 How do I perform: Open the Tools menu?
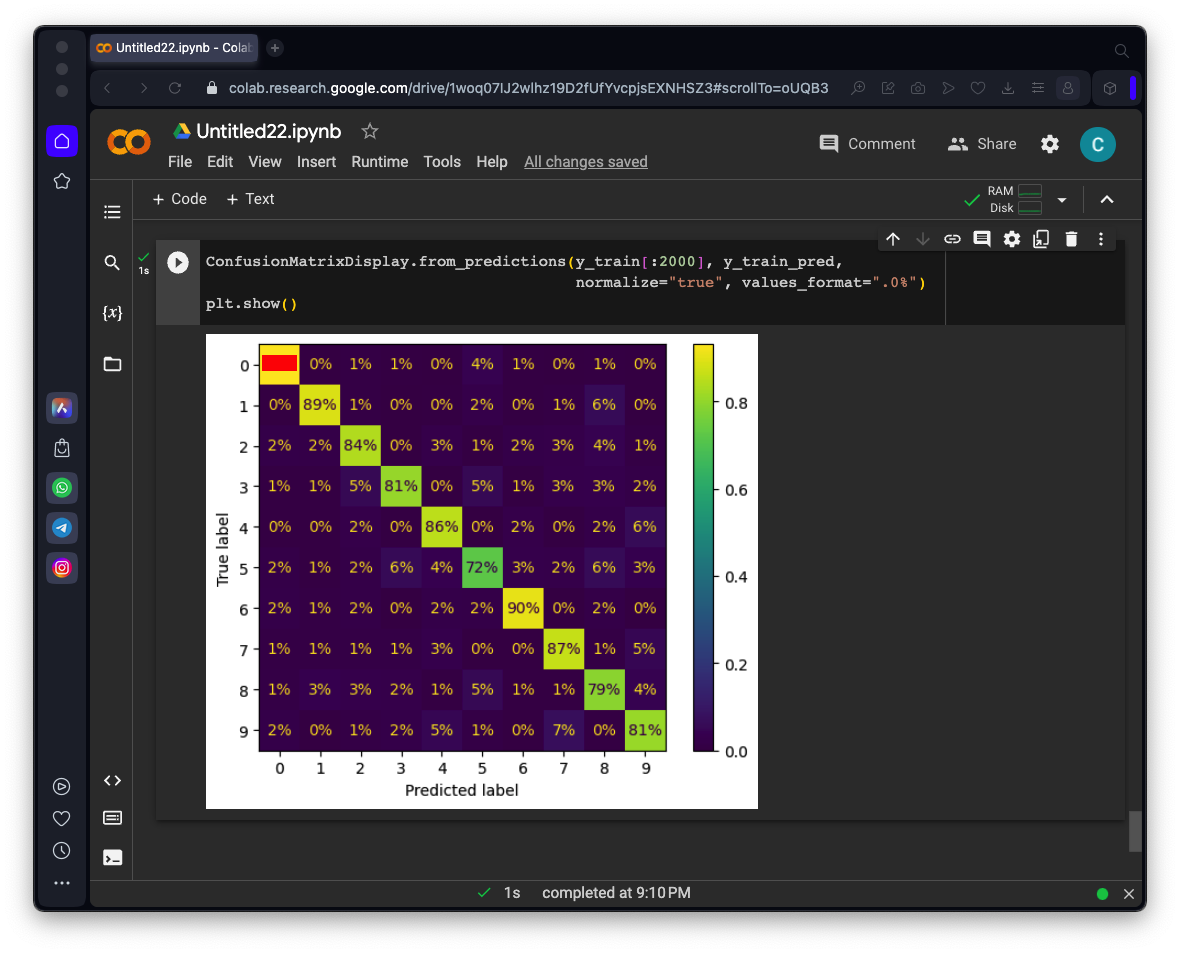[442, 162]
